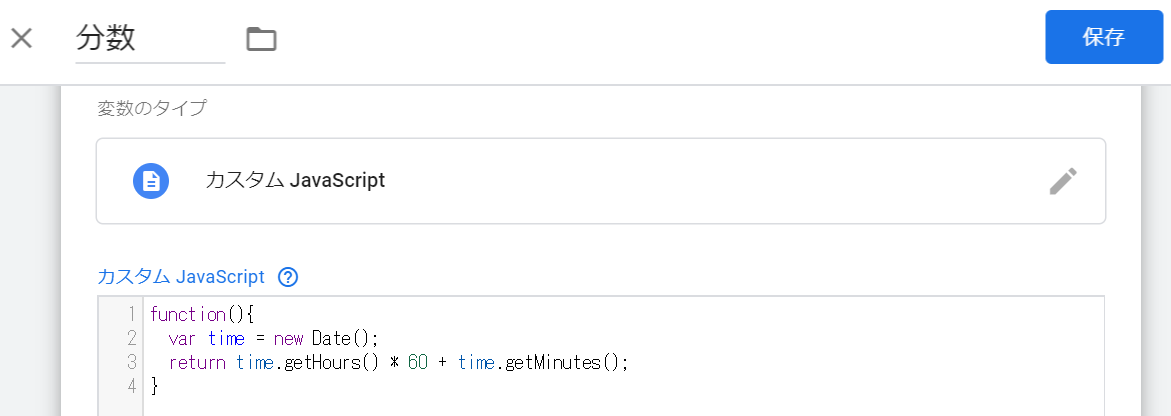This screenshot has width=1171, height=416.
Task: Click the variable name field 分数
Action: 150,39
